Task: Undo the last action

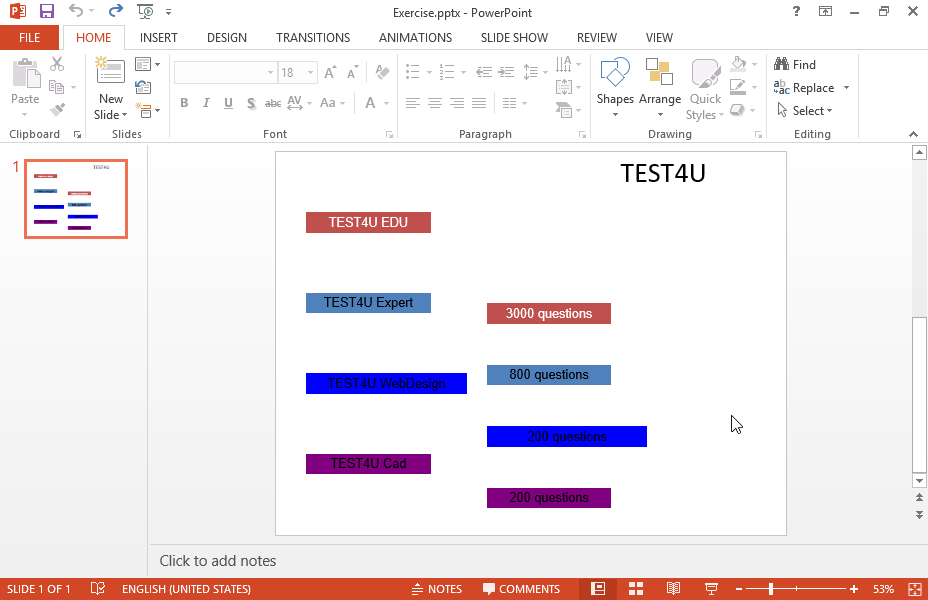Action: [76, 11]
